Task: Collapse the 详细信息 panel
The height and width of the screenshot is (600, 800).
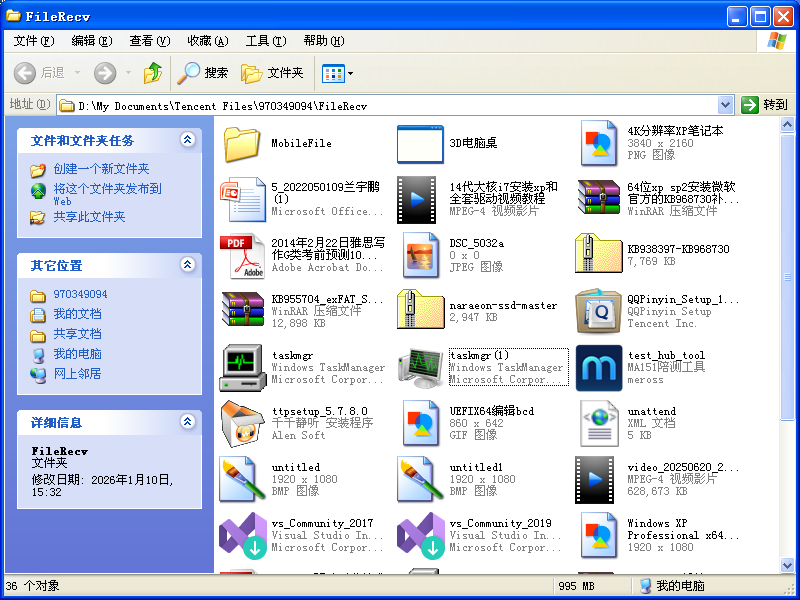Action: 187,422
